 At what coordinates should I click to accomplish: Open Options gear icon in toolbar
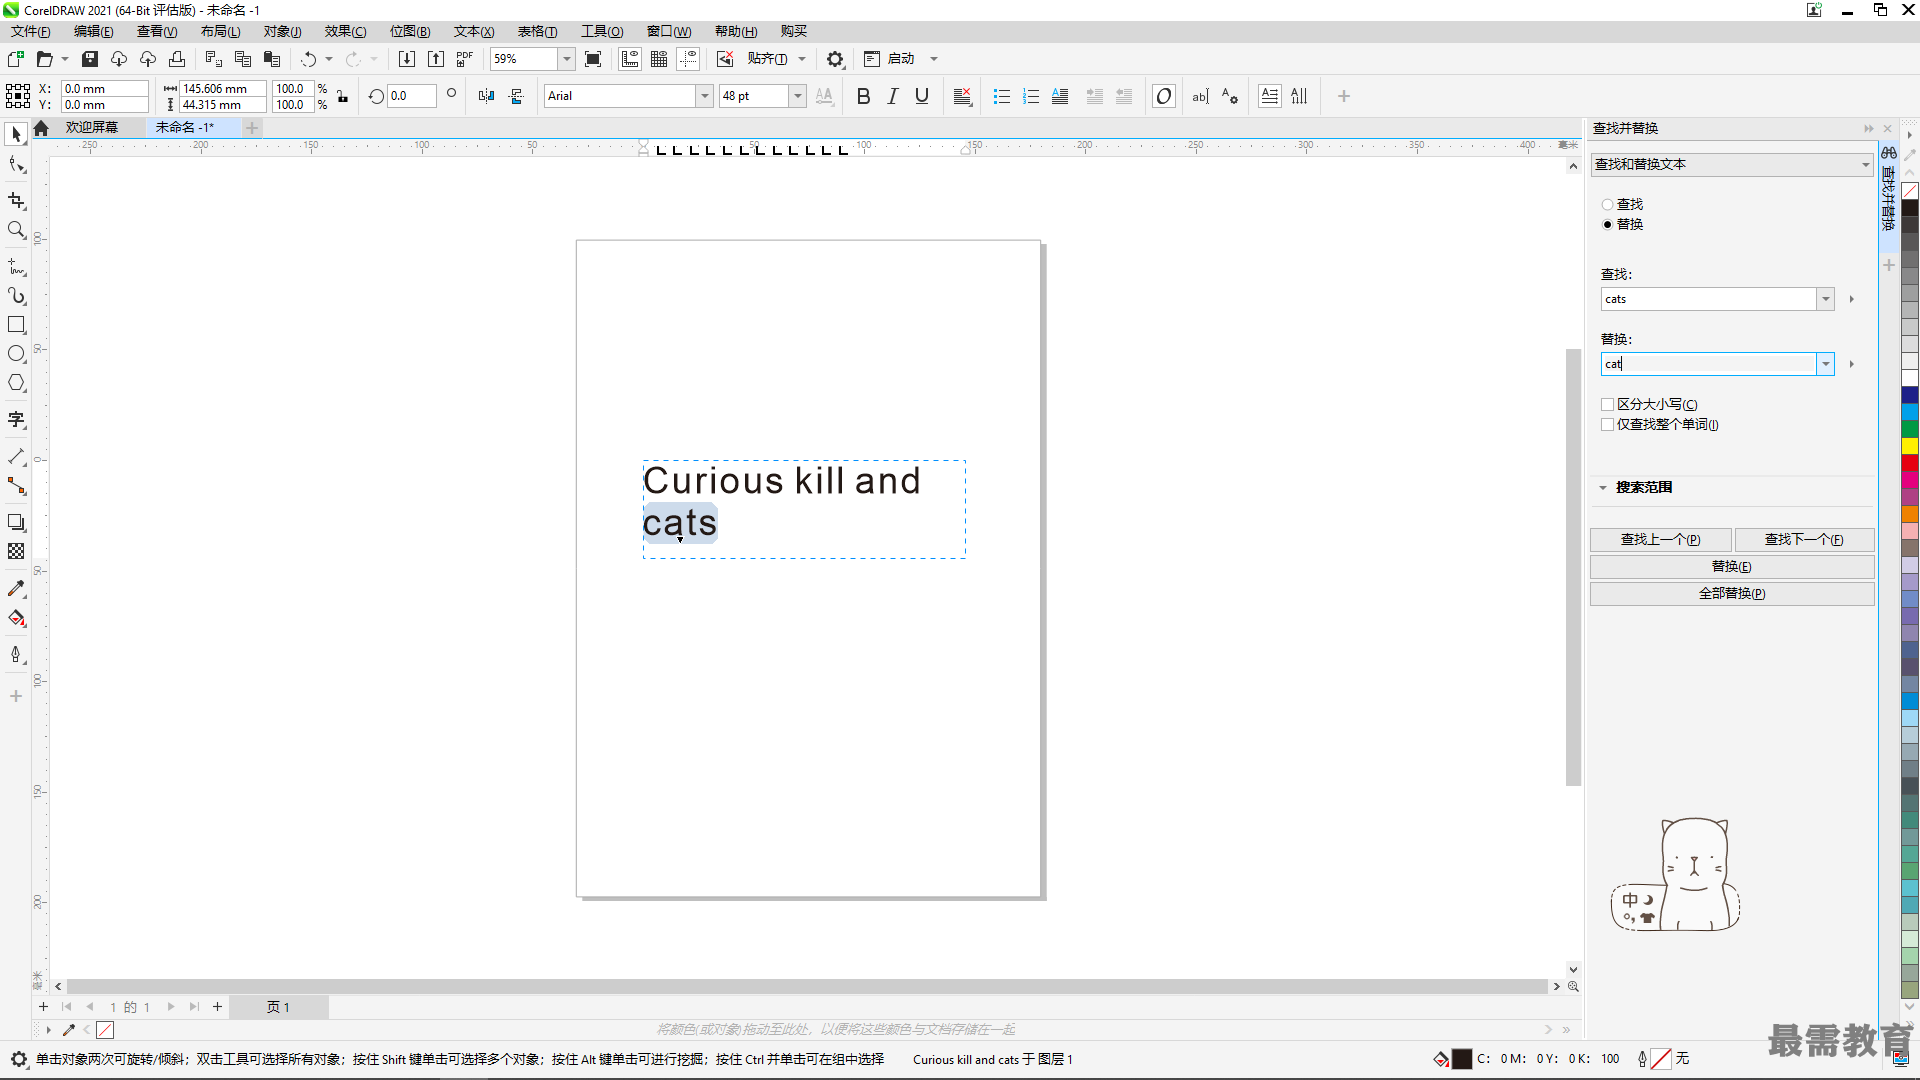835,59
